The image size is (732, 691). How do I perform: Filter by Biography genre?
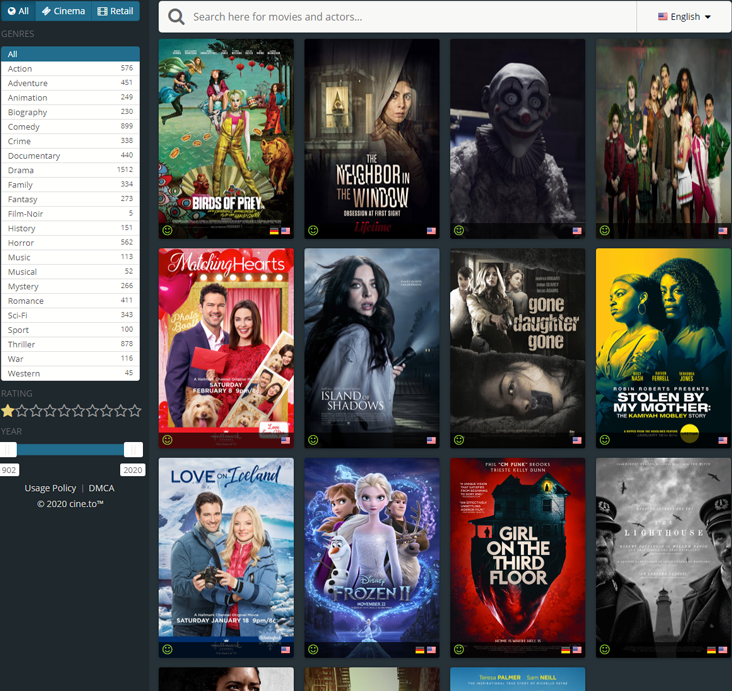pyautogui.click(x=70, y=112)
